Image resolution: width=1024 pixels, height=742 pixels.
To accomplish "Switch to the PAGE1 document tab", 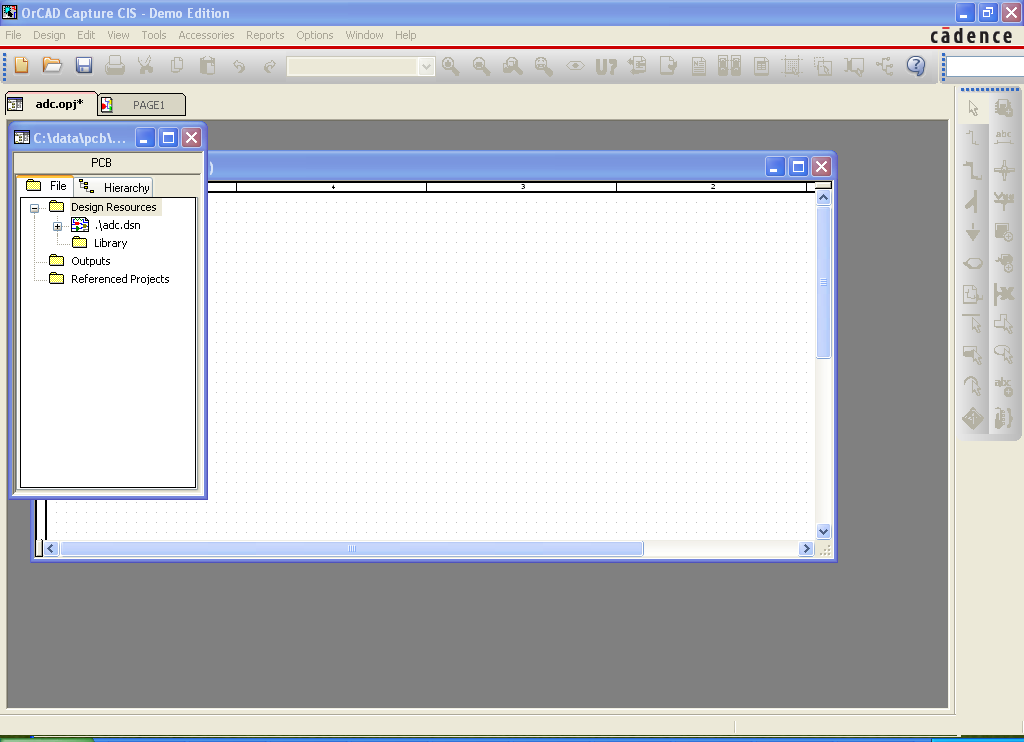I will pos(142,105).
